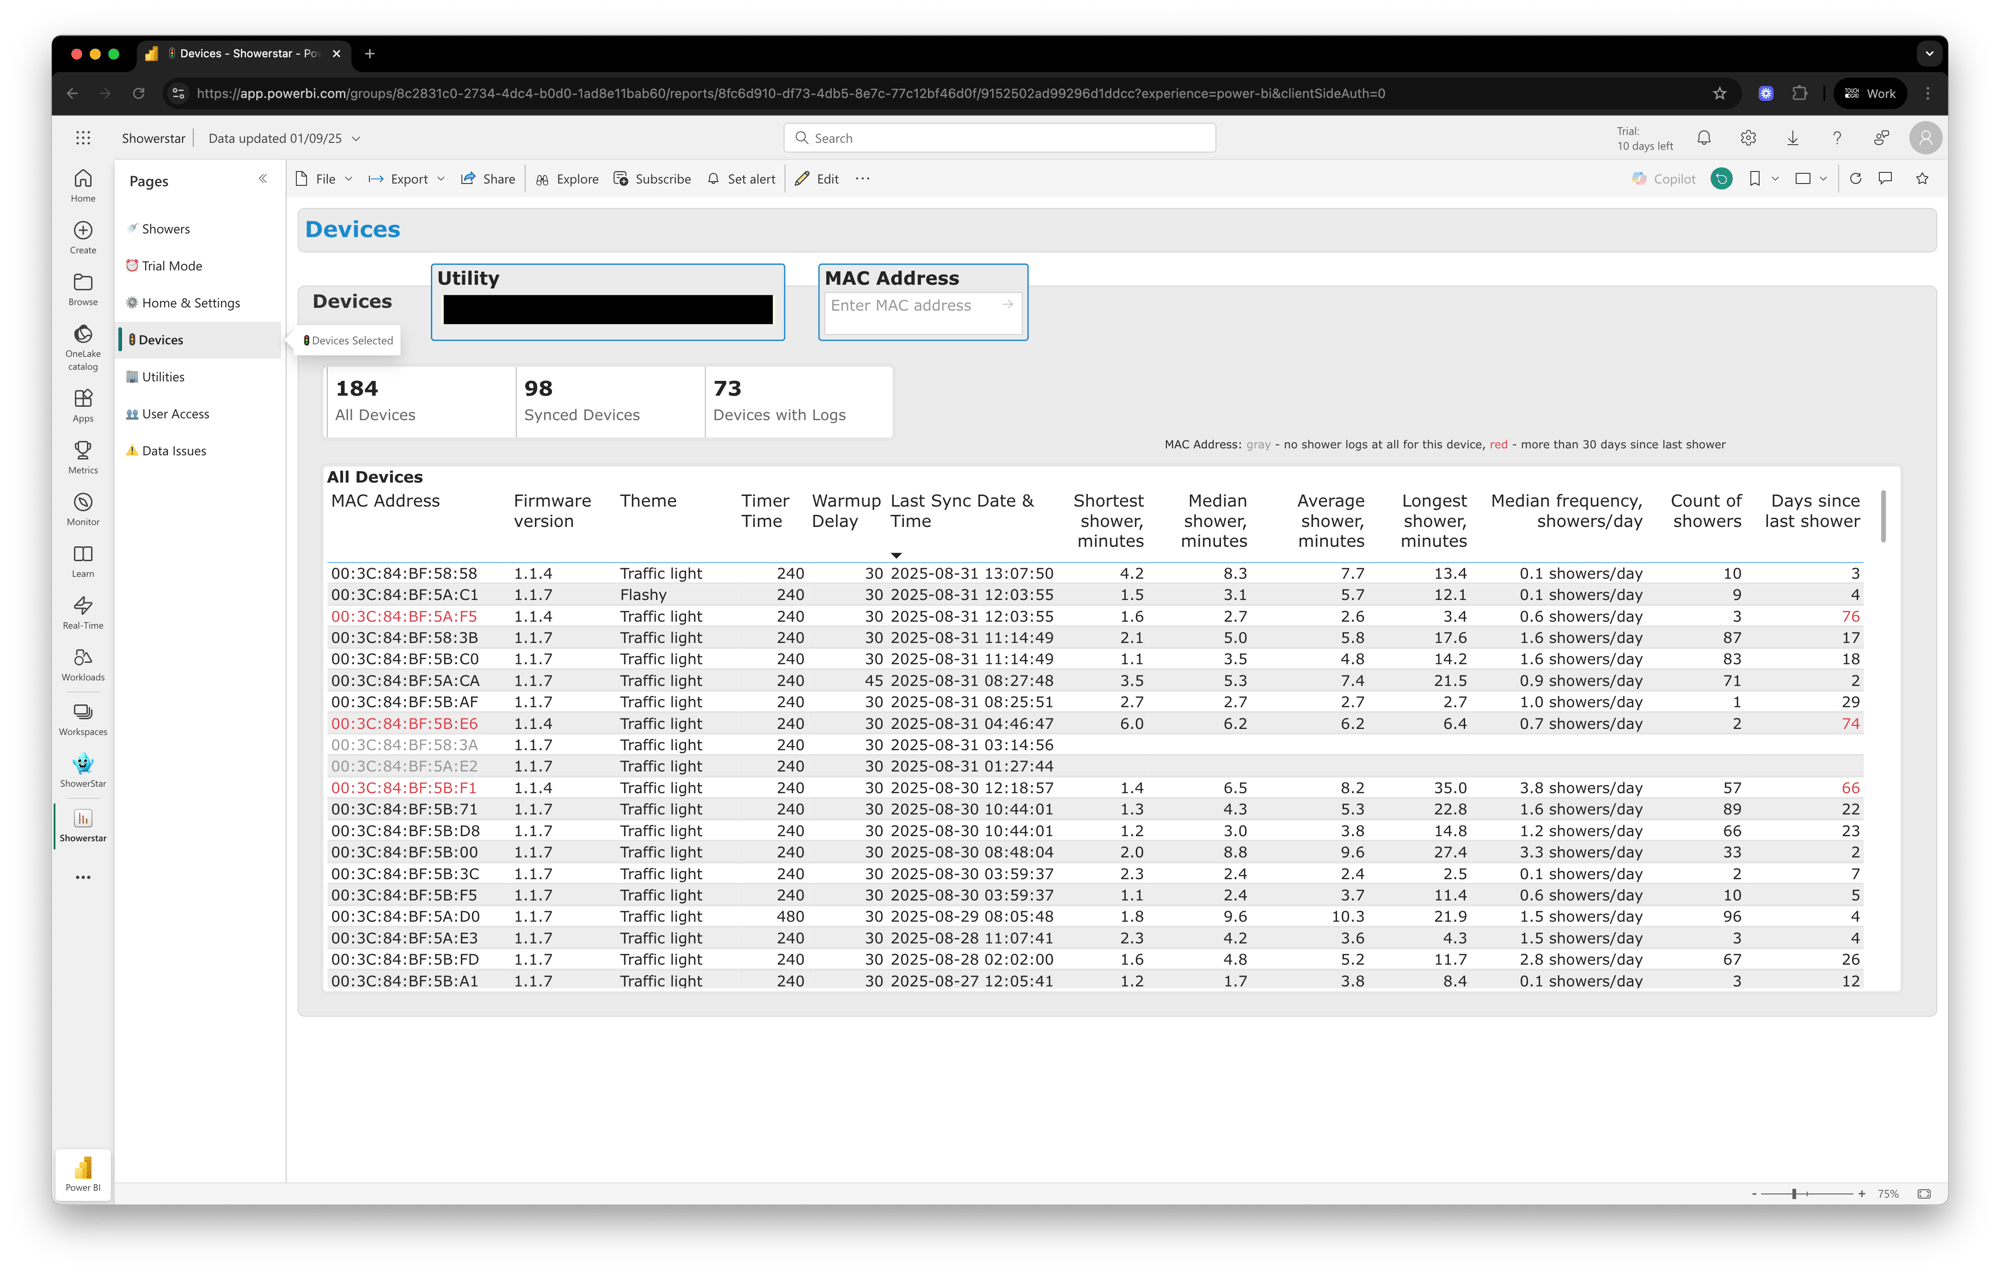Viewport: 2000px width, 1273px height.
Task: Open Copilot button
Action: point(1664,179)
